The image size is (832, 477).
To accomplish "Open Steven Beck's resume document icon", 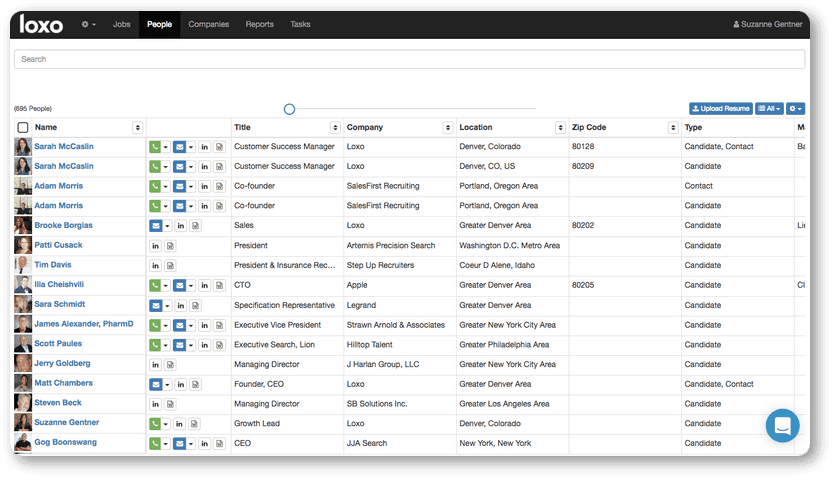I will click(170, 404).
